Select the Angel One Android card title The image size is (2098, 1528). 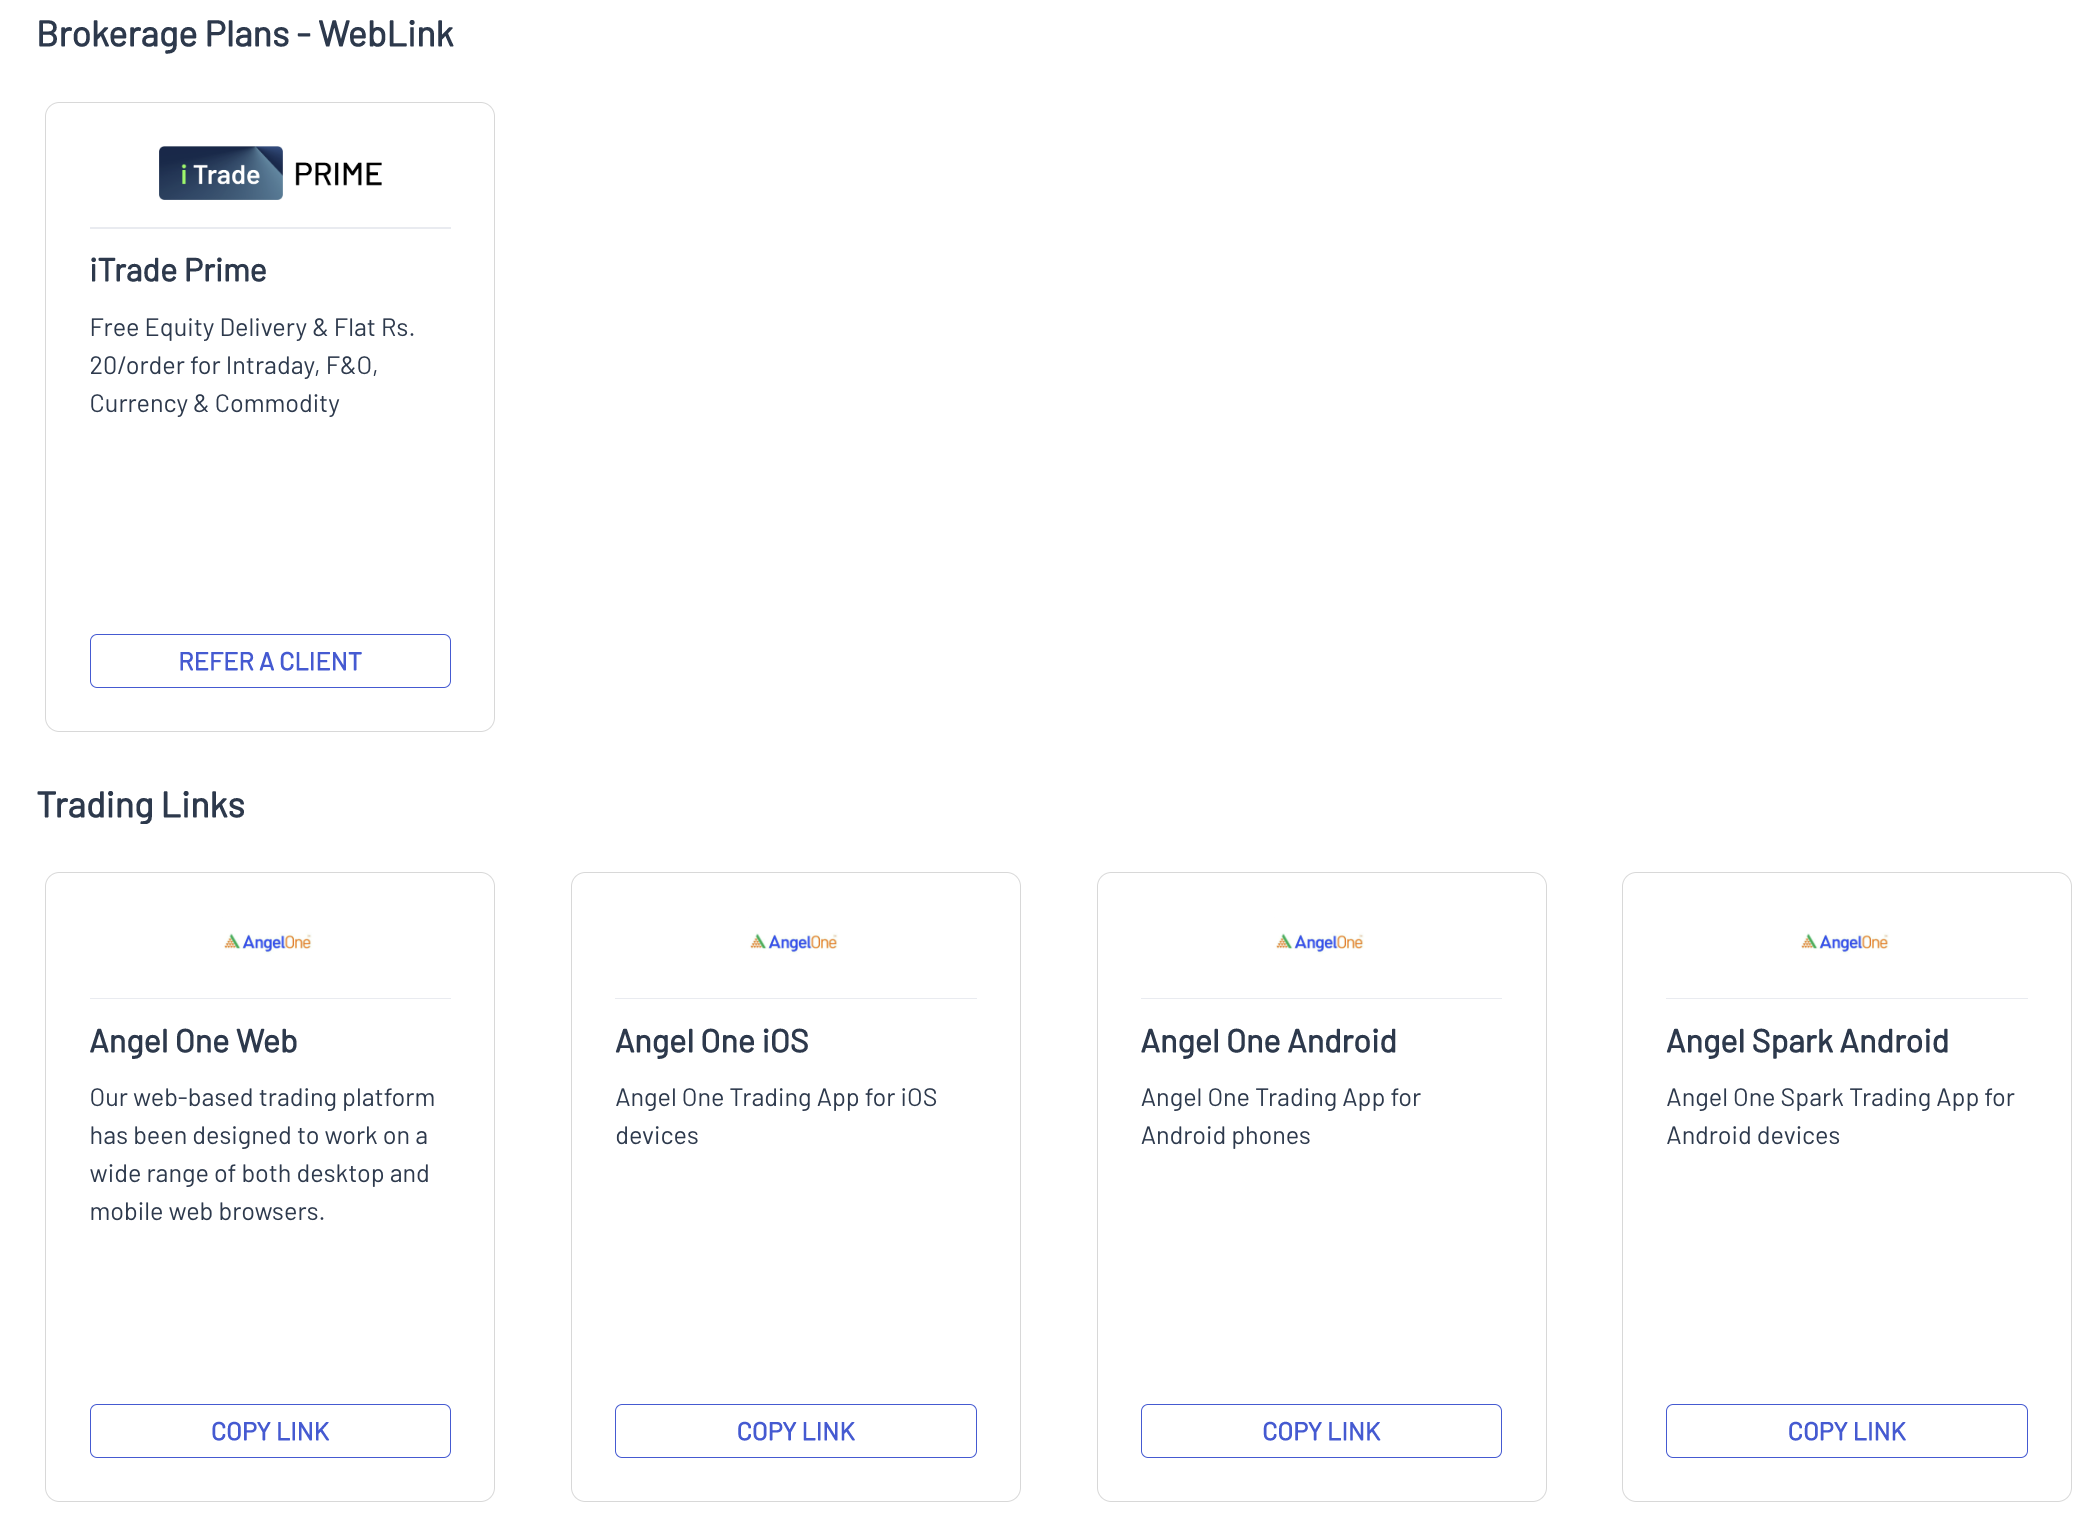click(x=1268, y=1042)
